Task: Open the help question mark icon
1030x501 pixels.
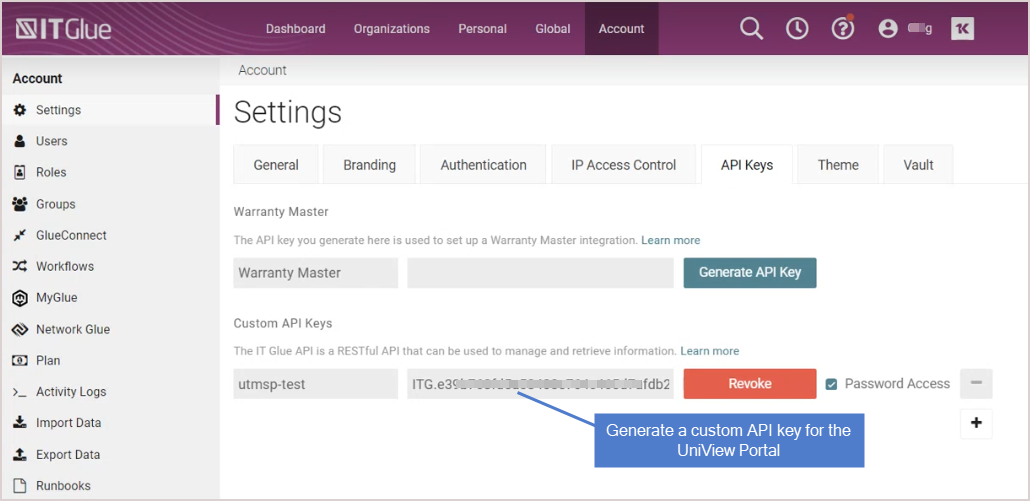Action: tap(843, 28)
